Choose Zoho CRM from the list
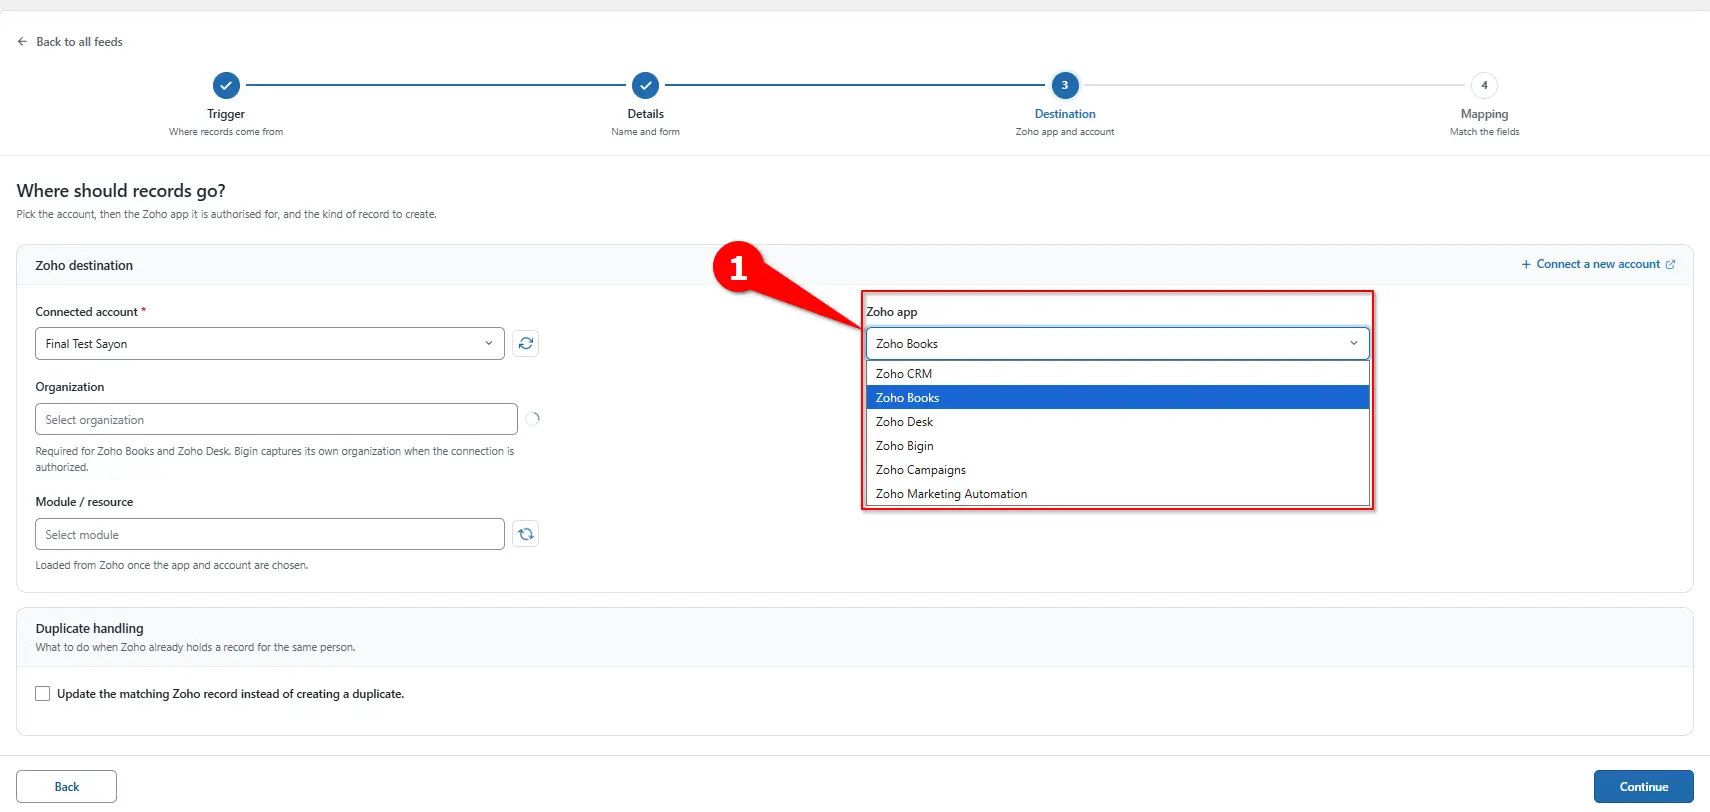Image resolution: width=1710 pixels, height=812 pixels. point(1118,374)
